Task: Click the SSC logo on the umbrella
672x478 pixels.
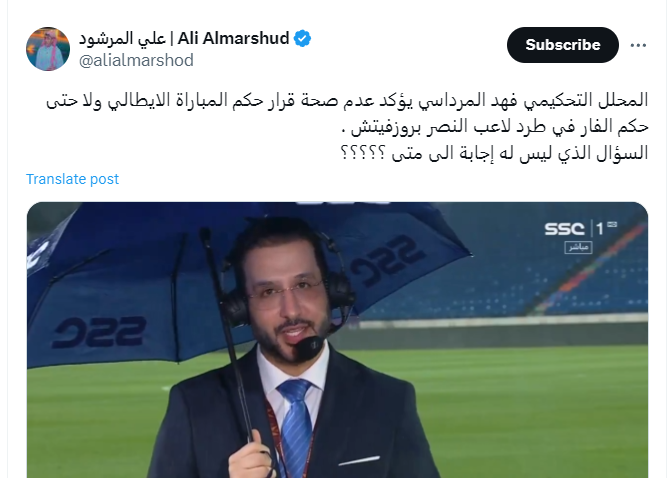Action: (388, 260)
